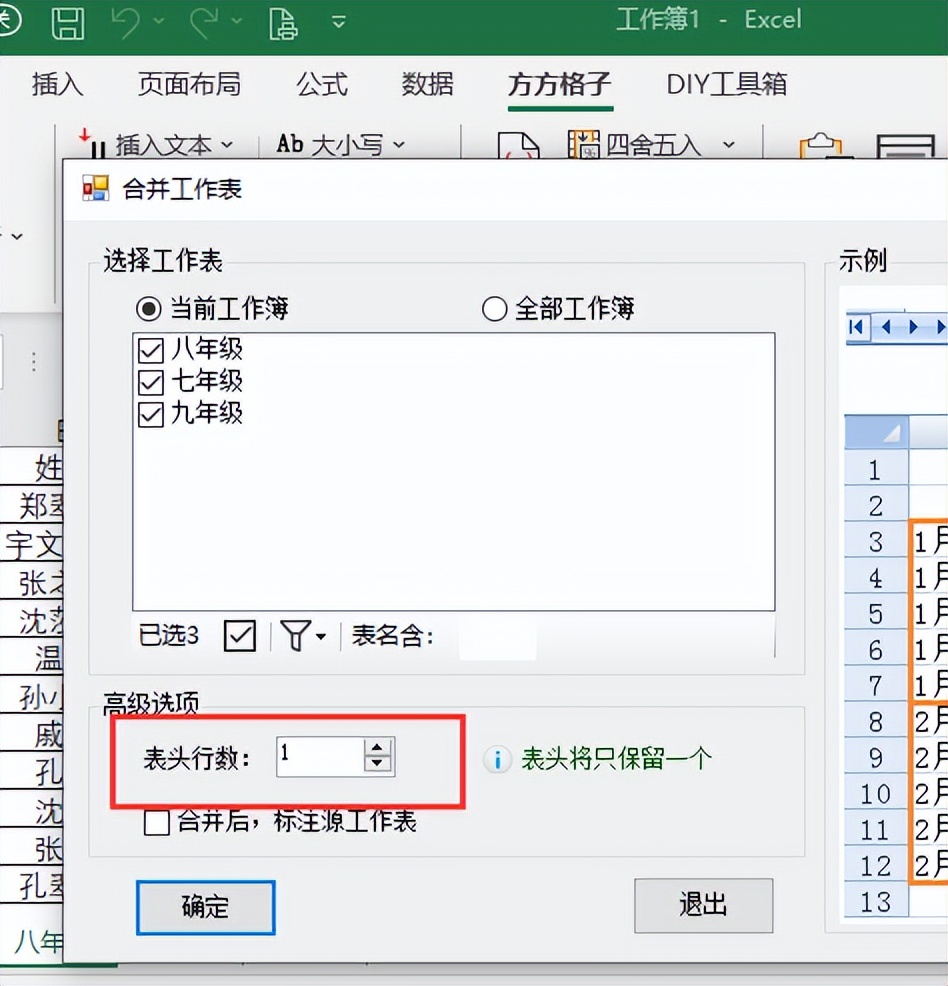
Task: Click the 合并工作表 dialog title icon
Action: (96, 188)
